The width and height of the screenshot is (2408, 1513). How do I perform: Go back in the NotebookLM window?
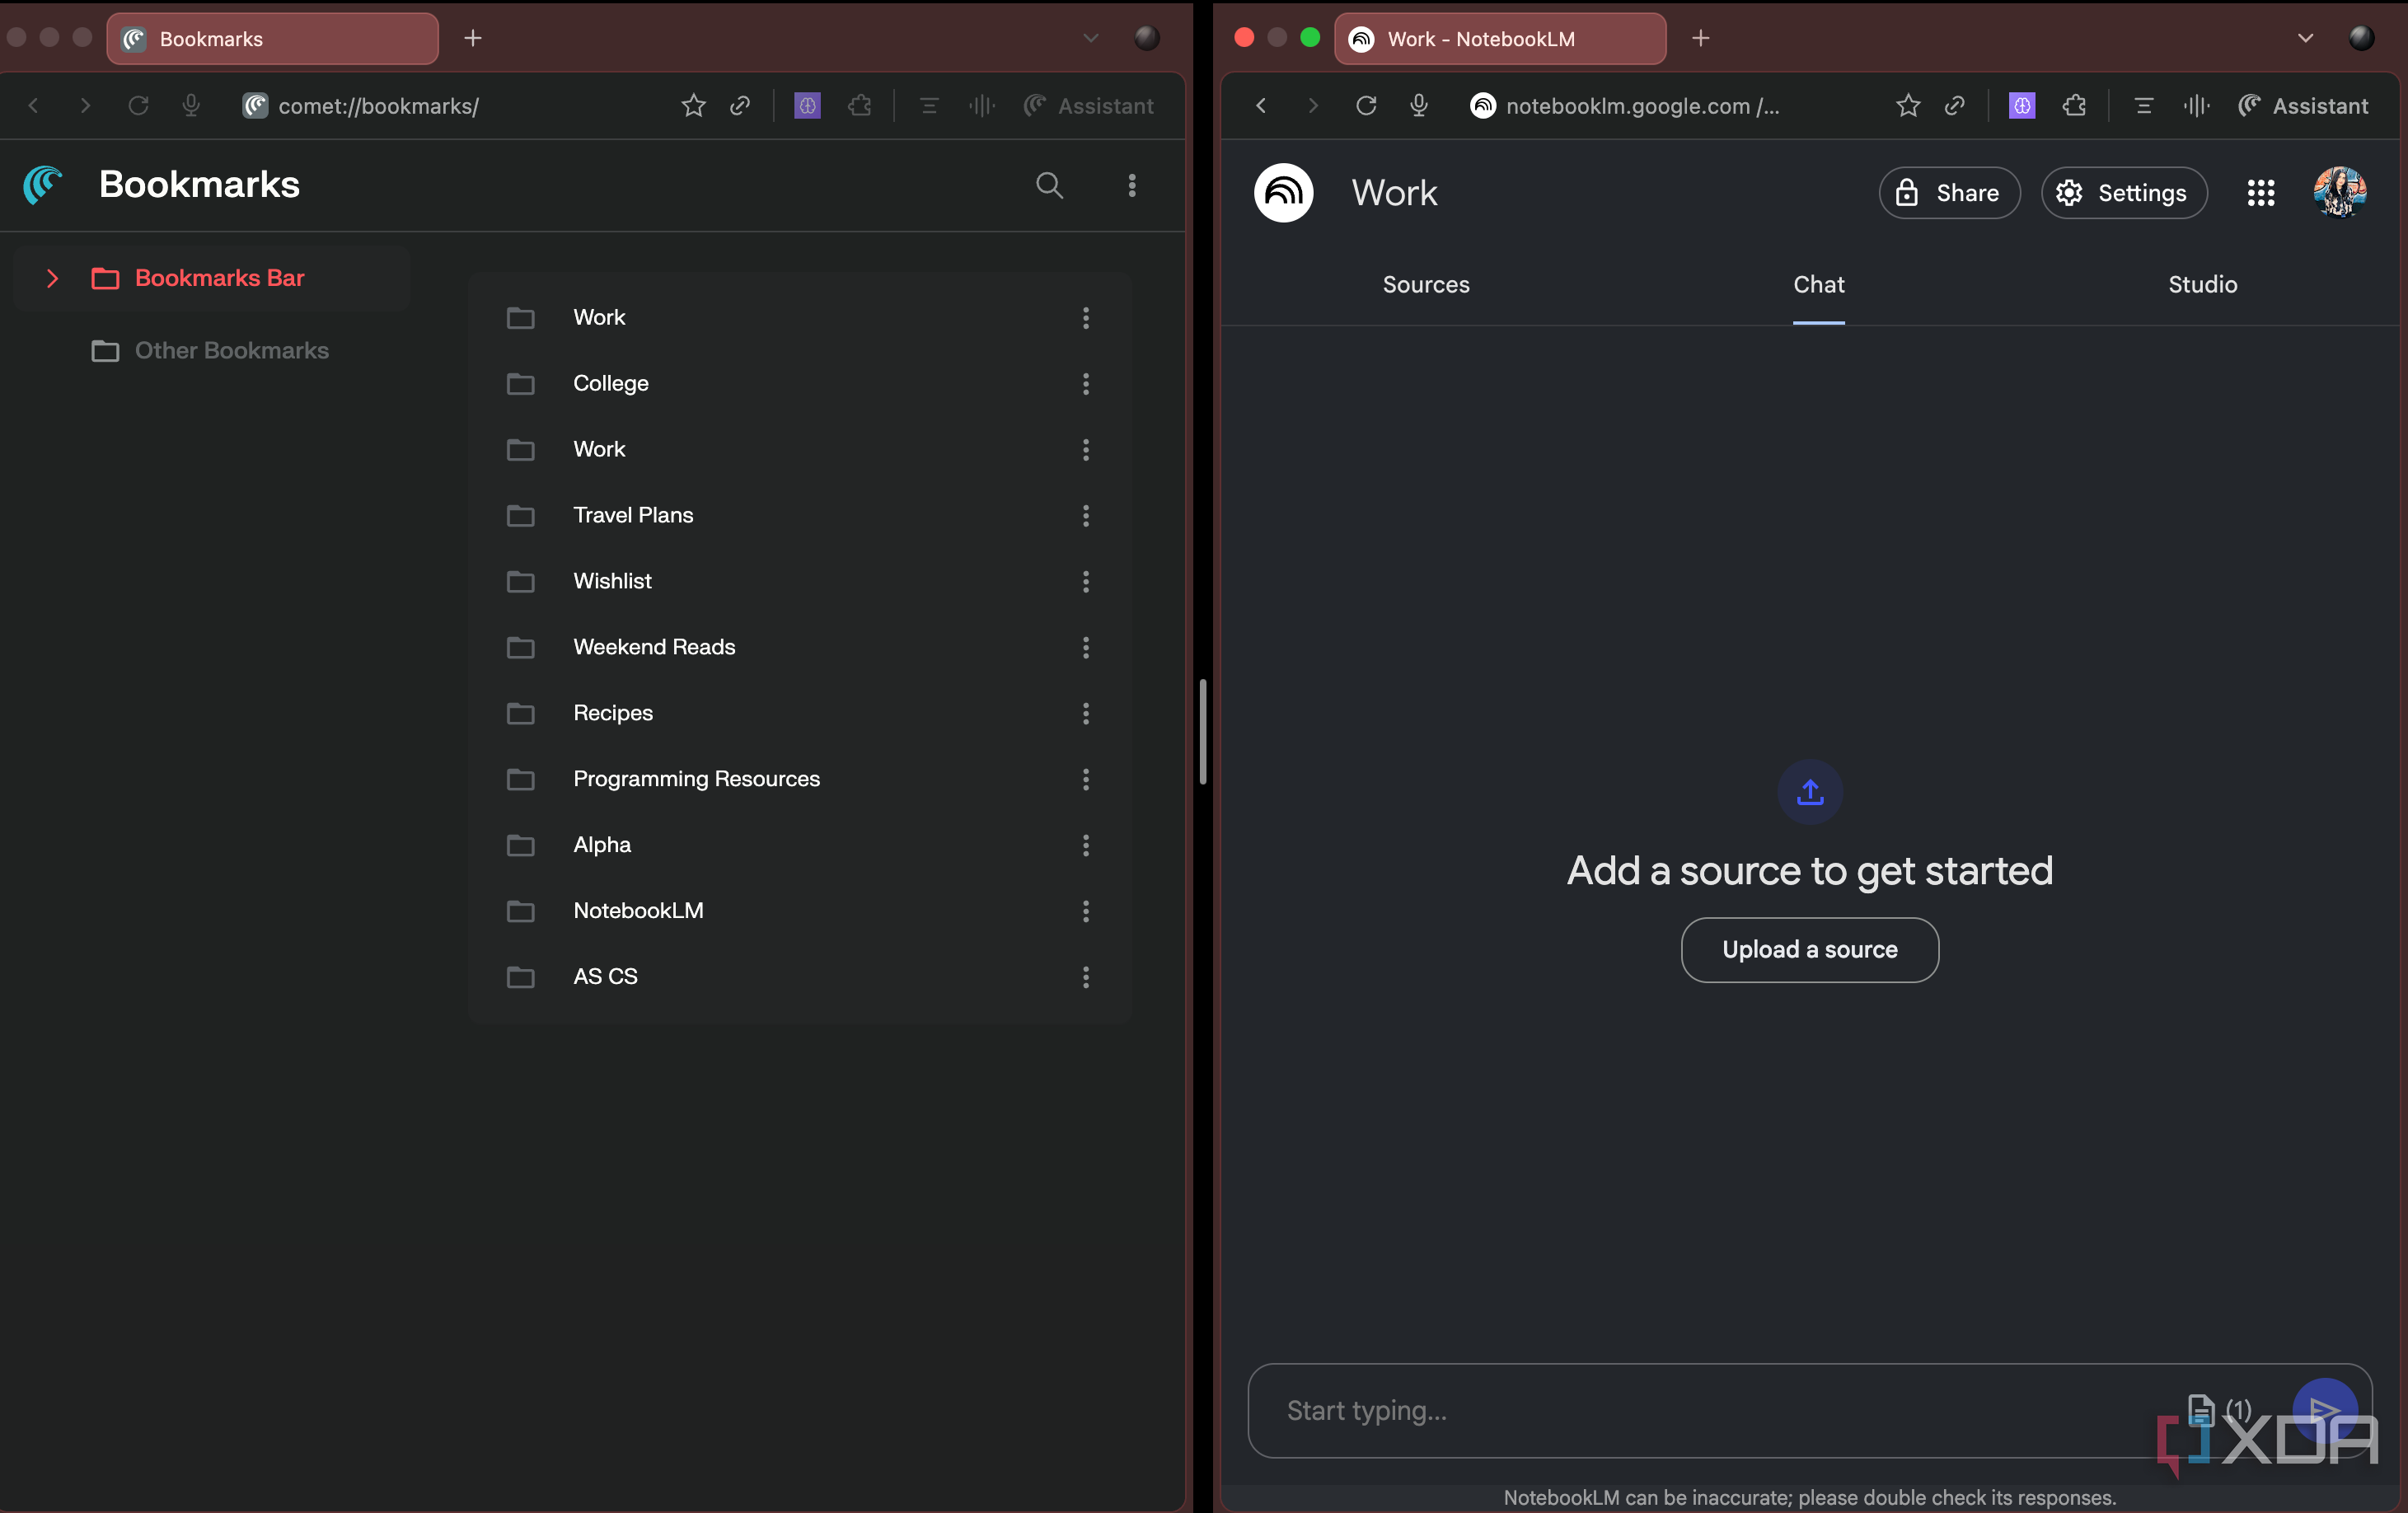tap(1261, 105)
